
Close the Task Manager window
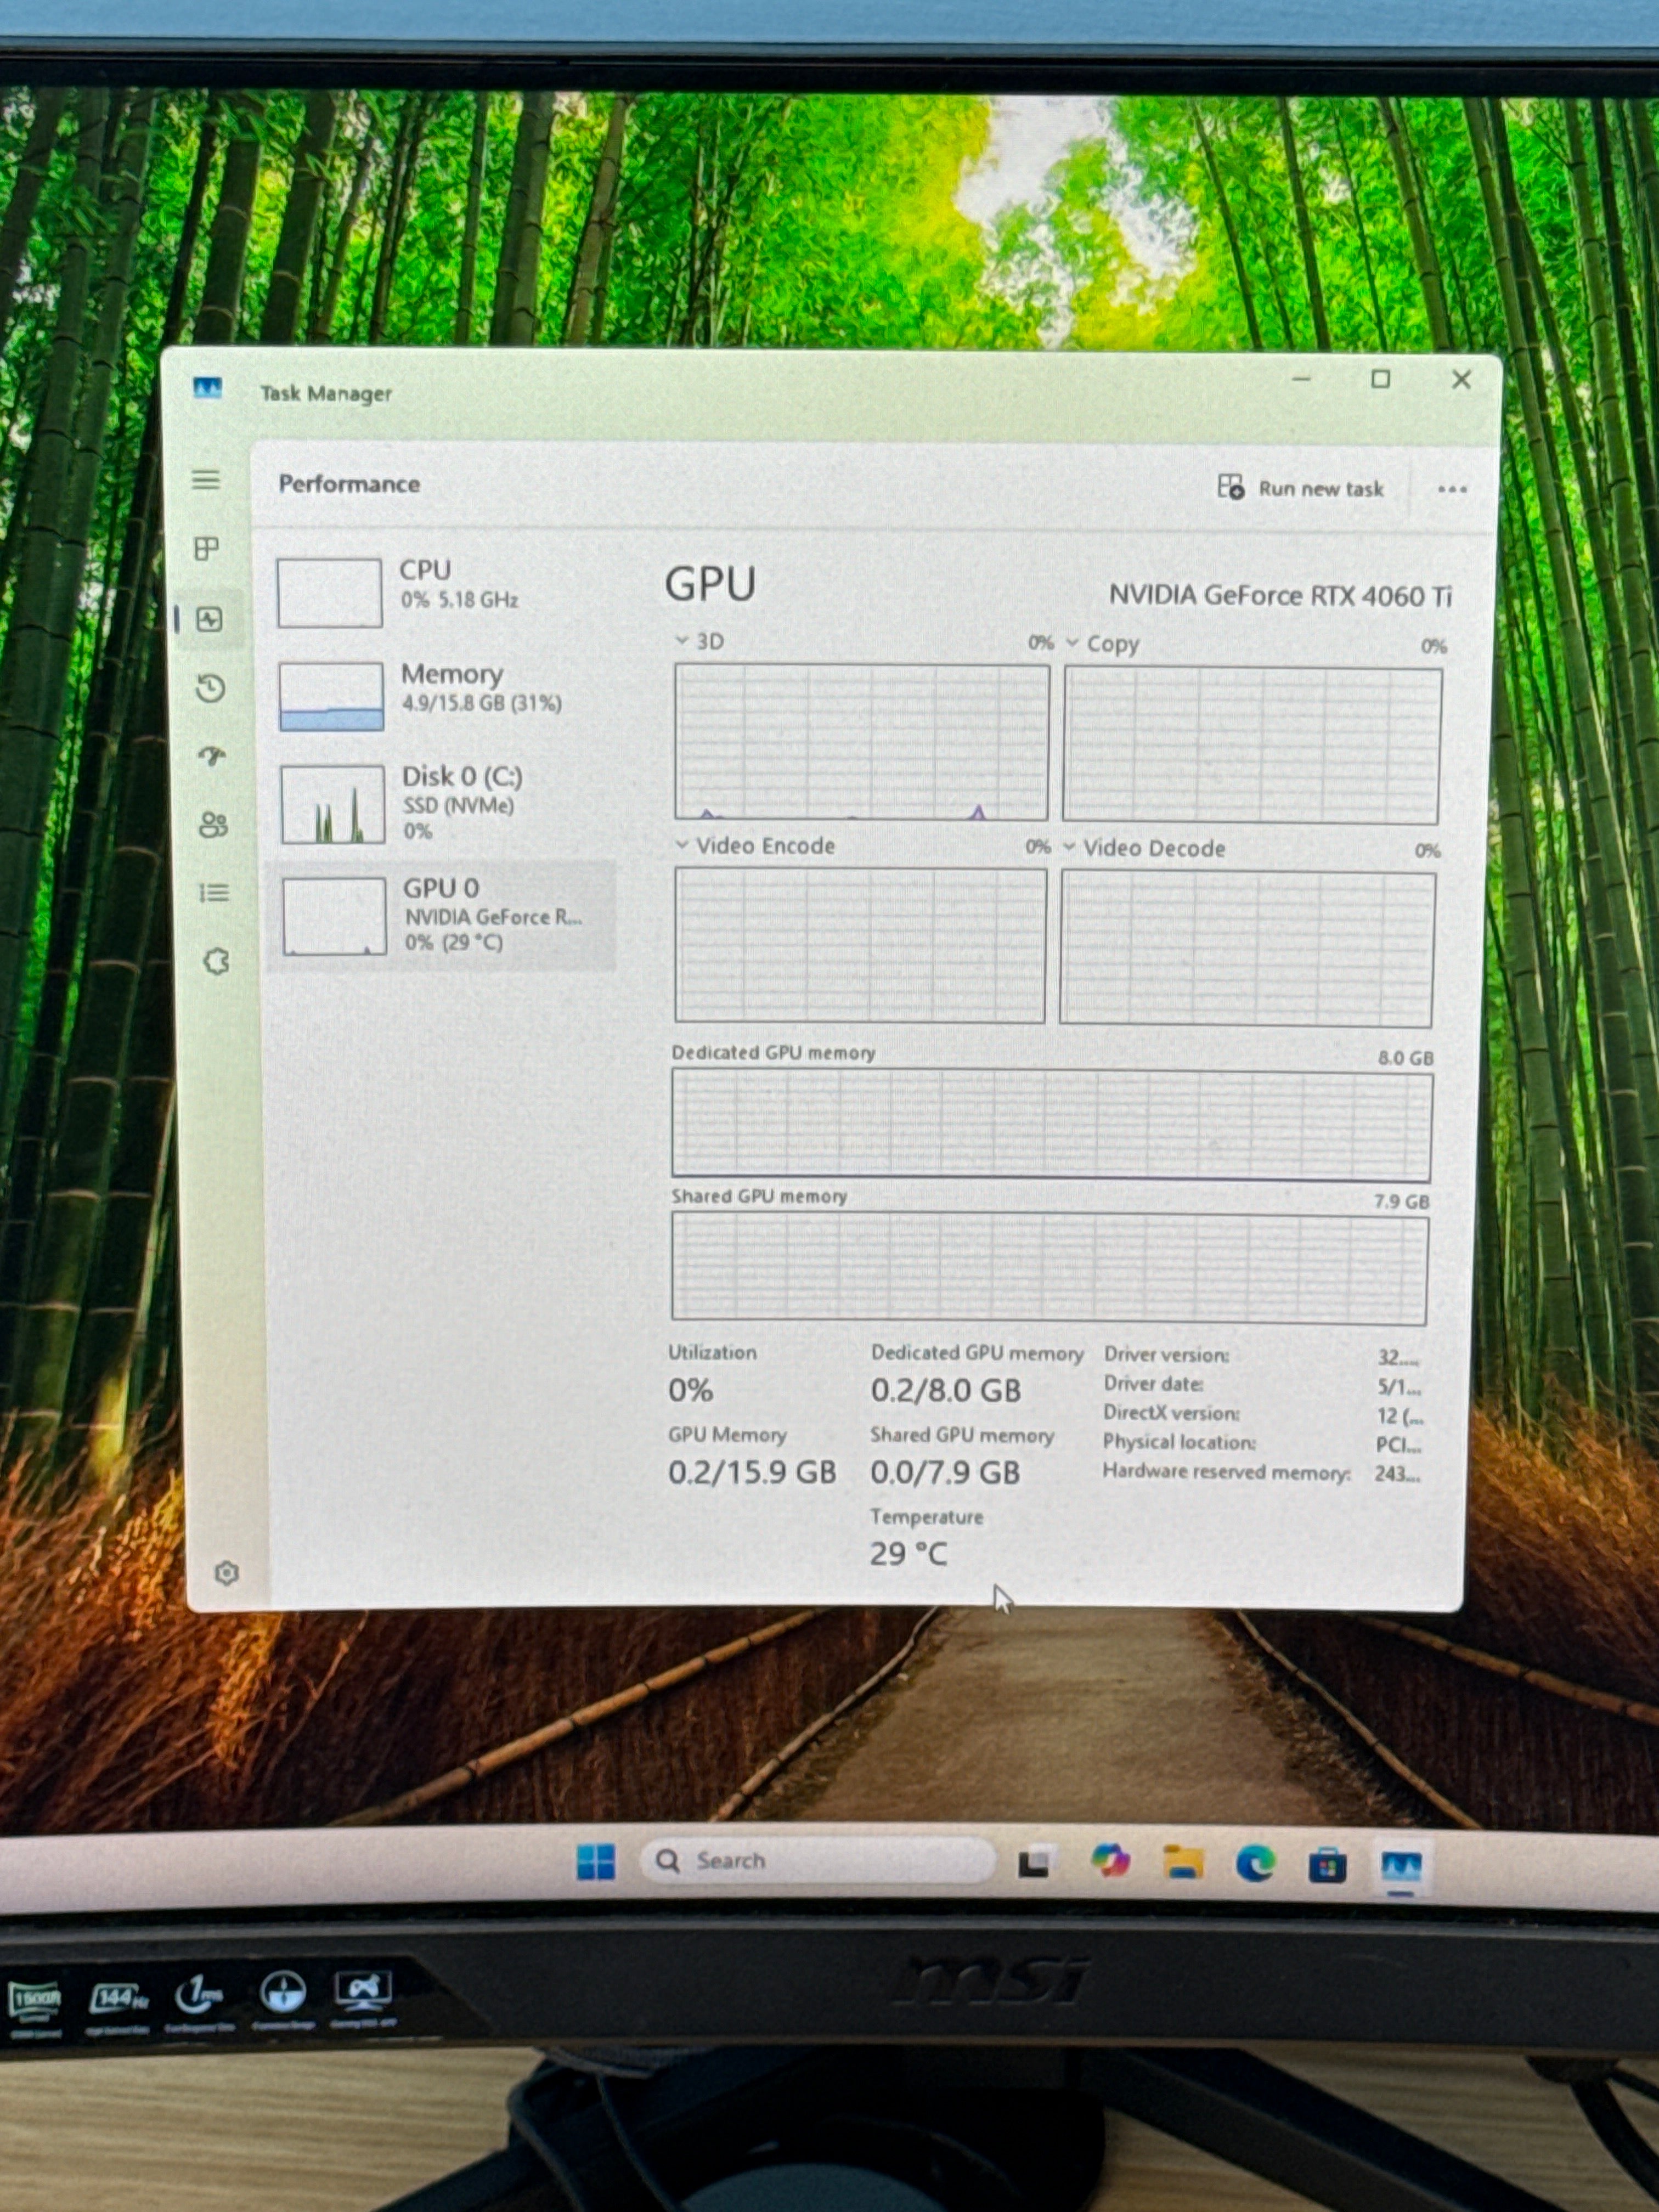tap(1461, 380)
